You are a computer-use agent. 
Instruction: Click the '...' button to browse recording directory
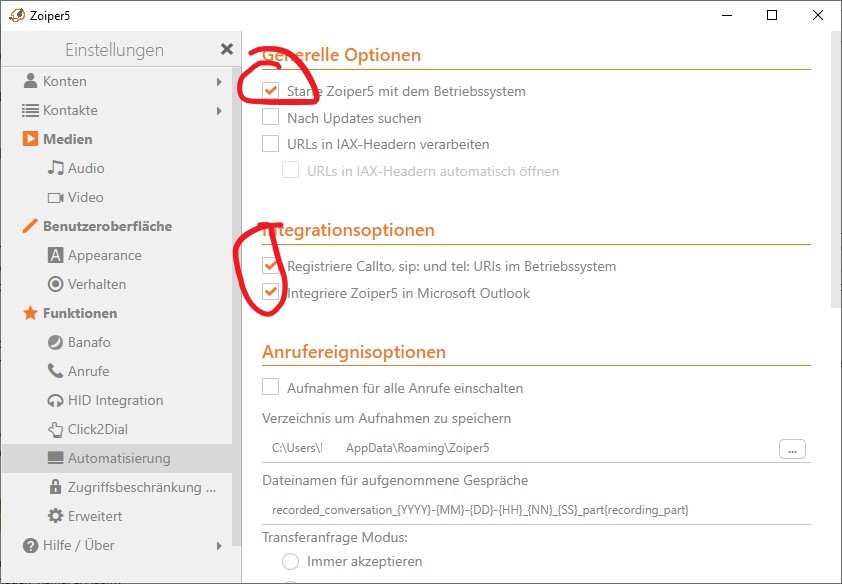click(792, 449)
